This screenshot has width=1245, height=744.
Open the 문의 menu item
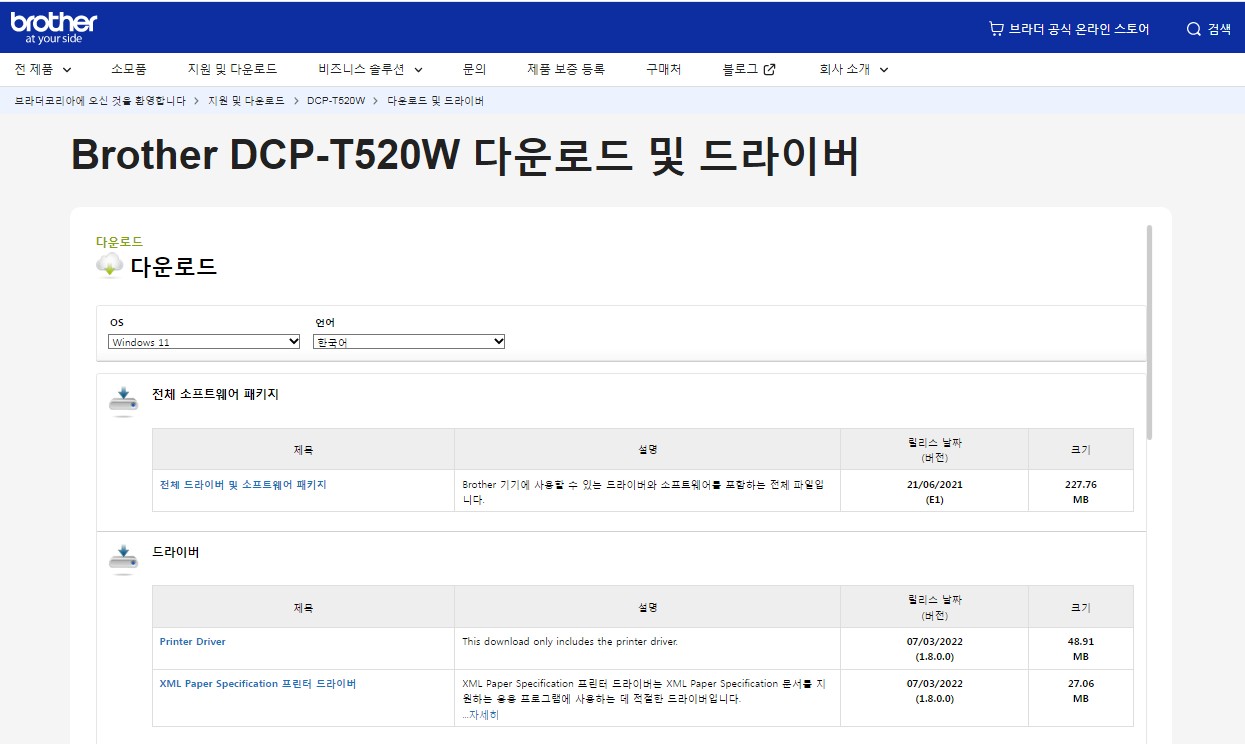474,70
